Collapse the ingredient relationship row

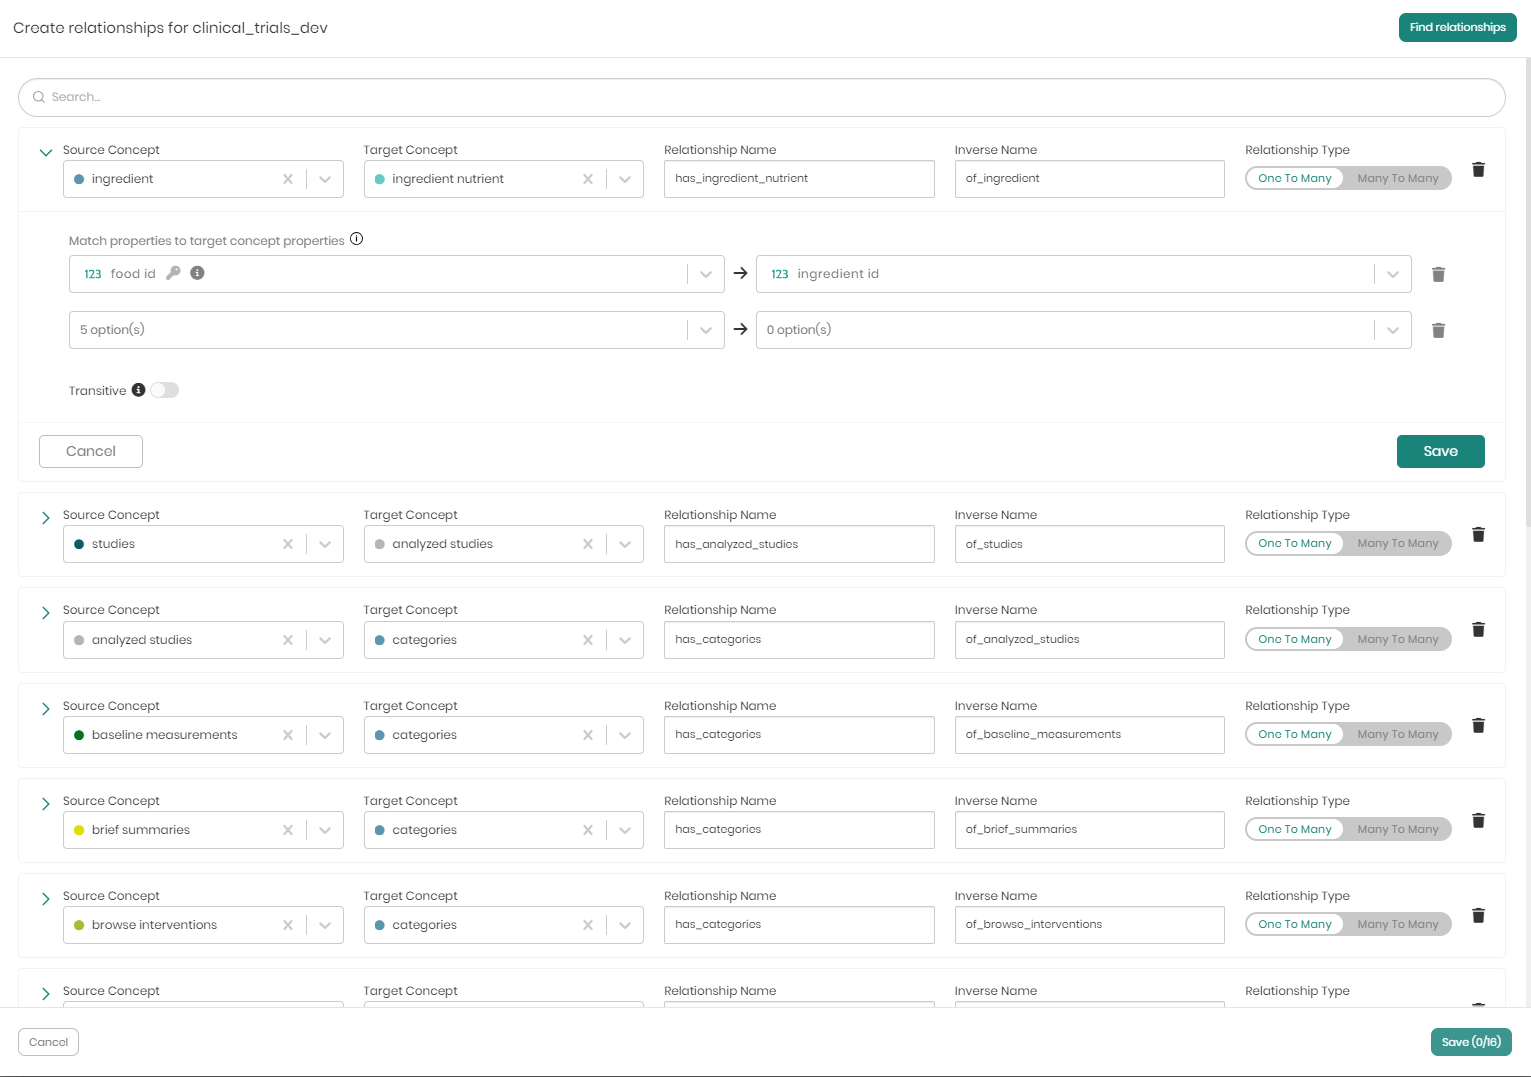(45, 153)
